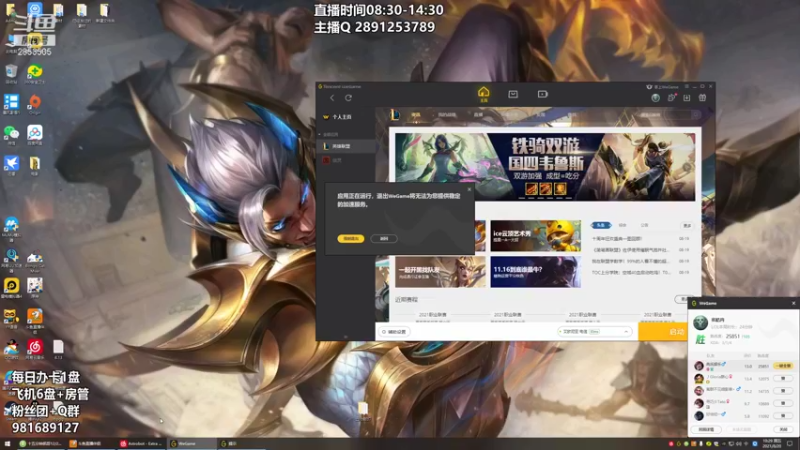Open the 一起开黑找队友 thumbnail
Screen dimensions: 800x450
click(440, 272)
